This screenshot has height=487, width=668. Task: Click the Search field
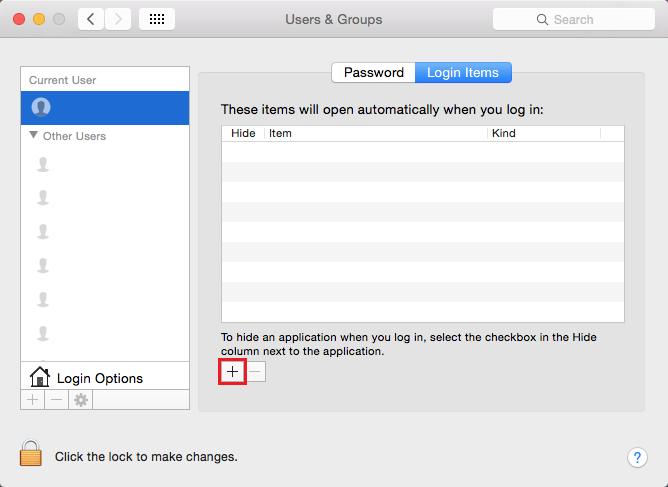point(573,19)
